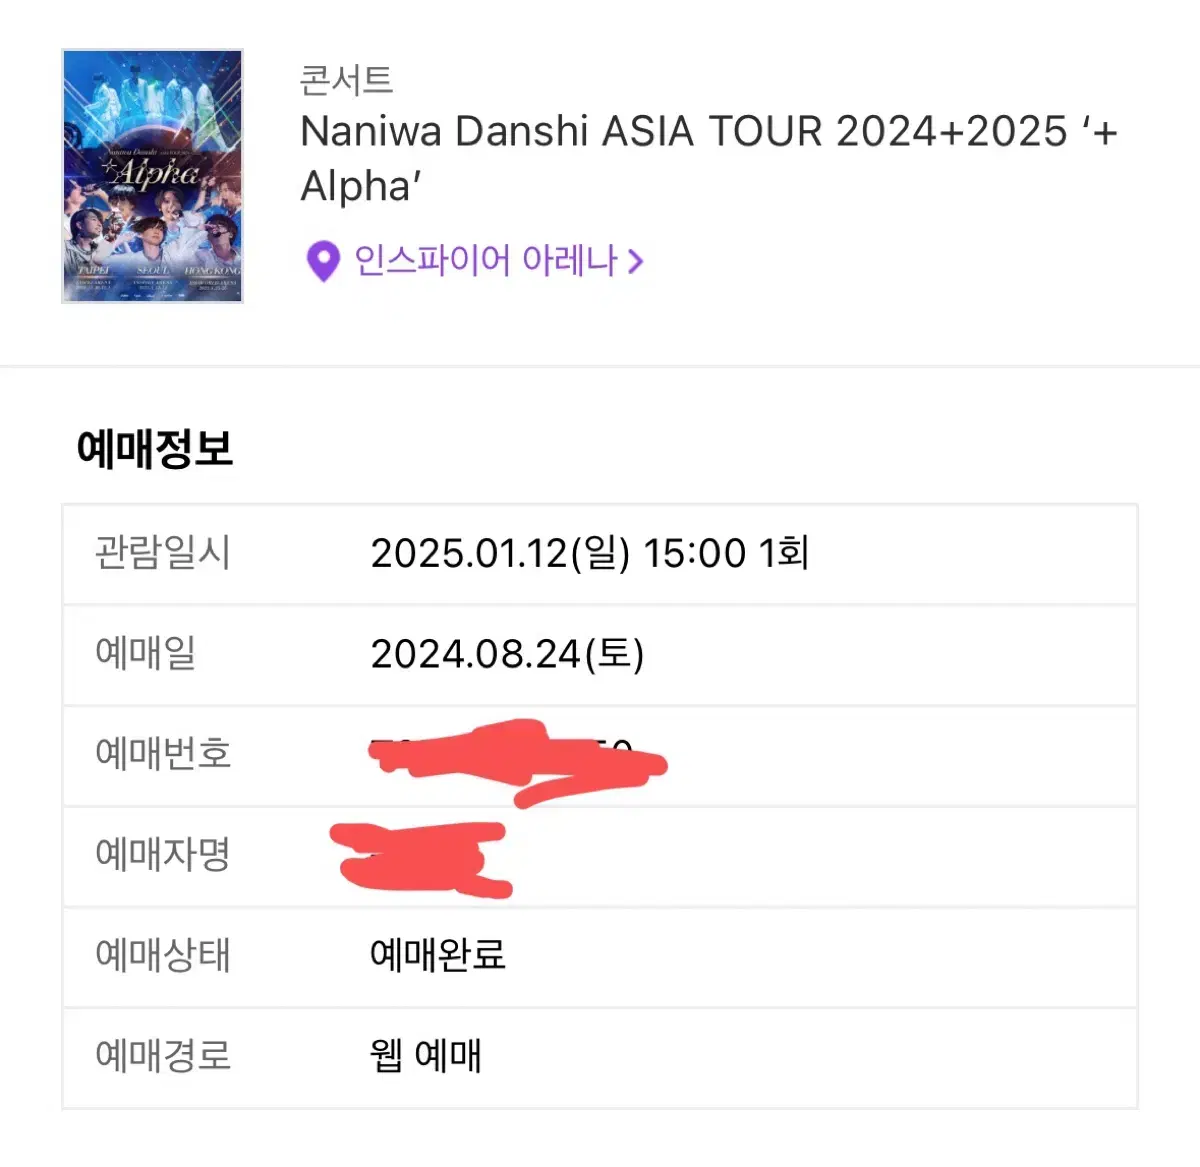Select the 예매경로 row label
The width and height of the screenshot is (1200, 1167).
pyautogui.click(x=163, y=1055)
